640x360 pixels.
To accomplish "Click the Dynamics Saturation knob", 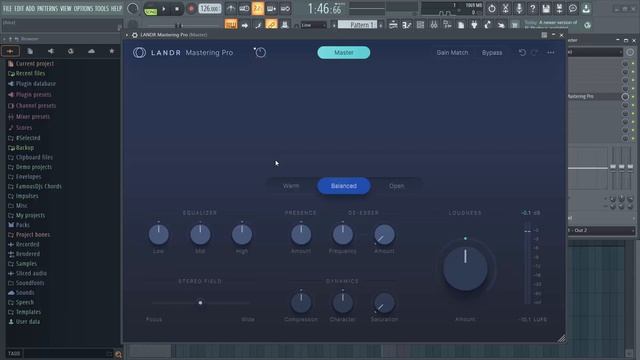I will pyautogui.click(x=384, y=303).
